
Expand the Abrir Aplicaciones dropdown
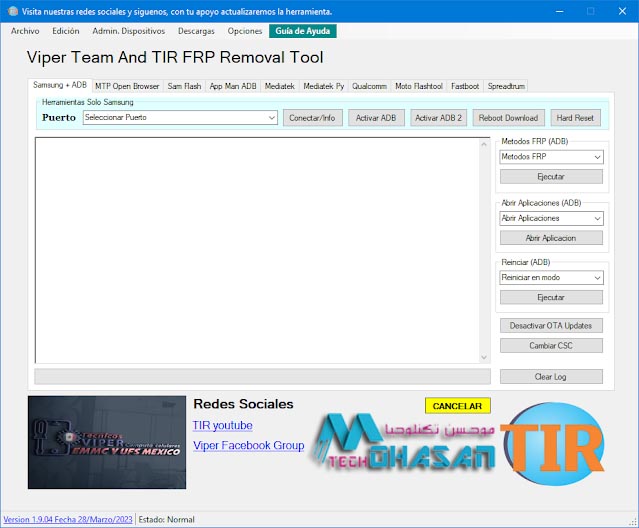coord(551,218)
